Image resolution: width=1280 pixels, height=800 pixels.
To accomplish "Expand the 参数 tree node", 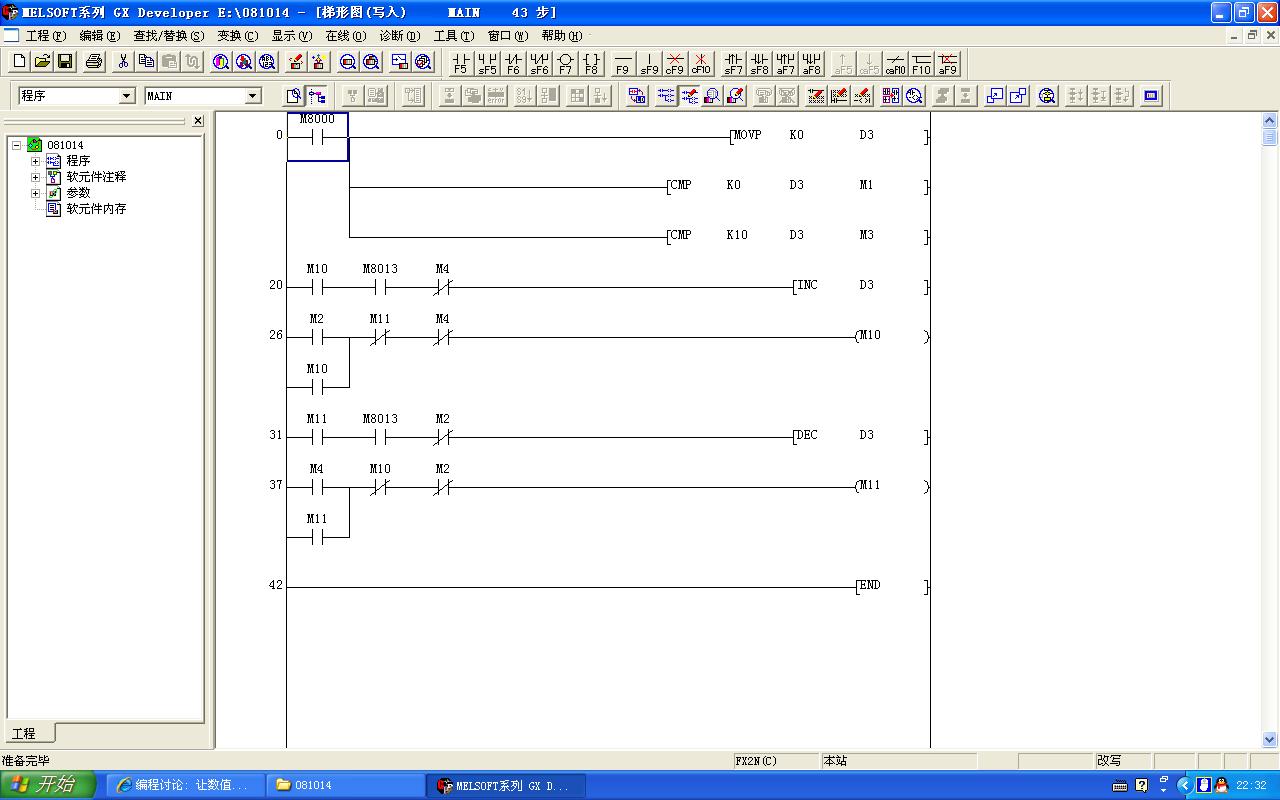I will coord(35,193).
